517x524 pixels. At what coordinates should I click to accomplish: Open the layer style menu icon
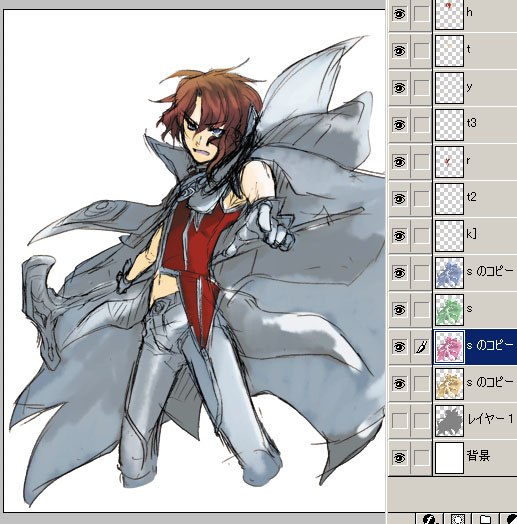pyautogui.click(x=430, y=519)
